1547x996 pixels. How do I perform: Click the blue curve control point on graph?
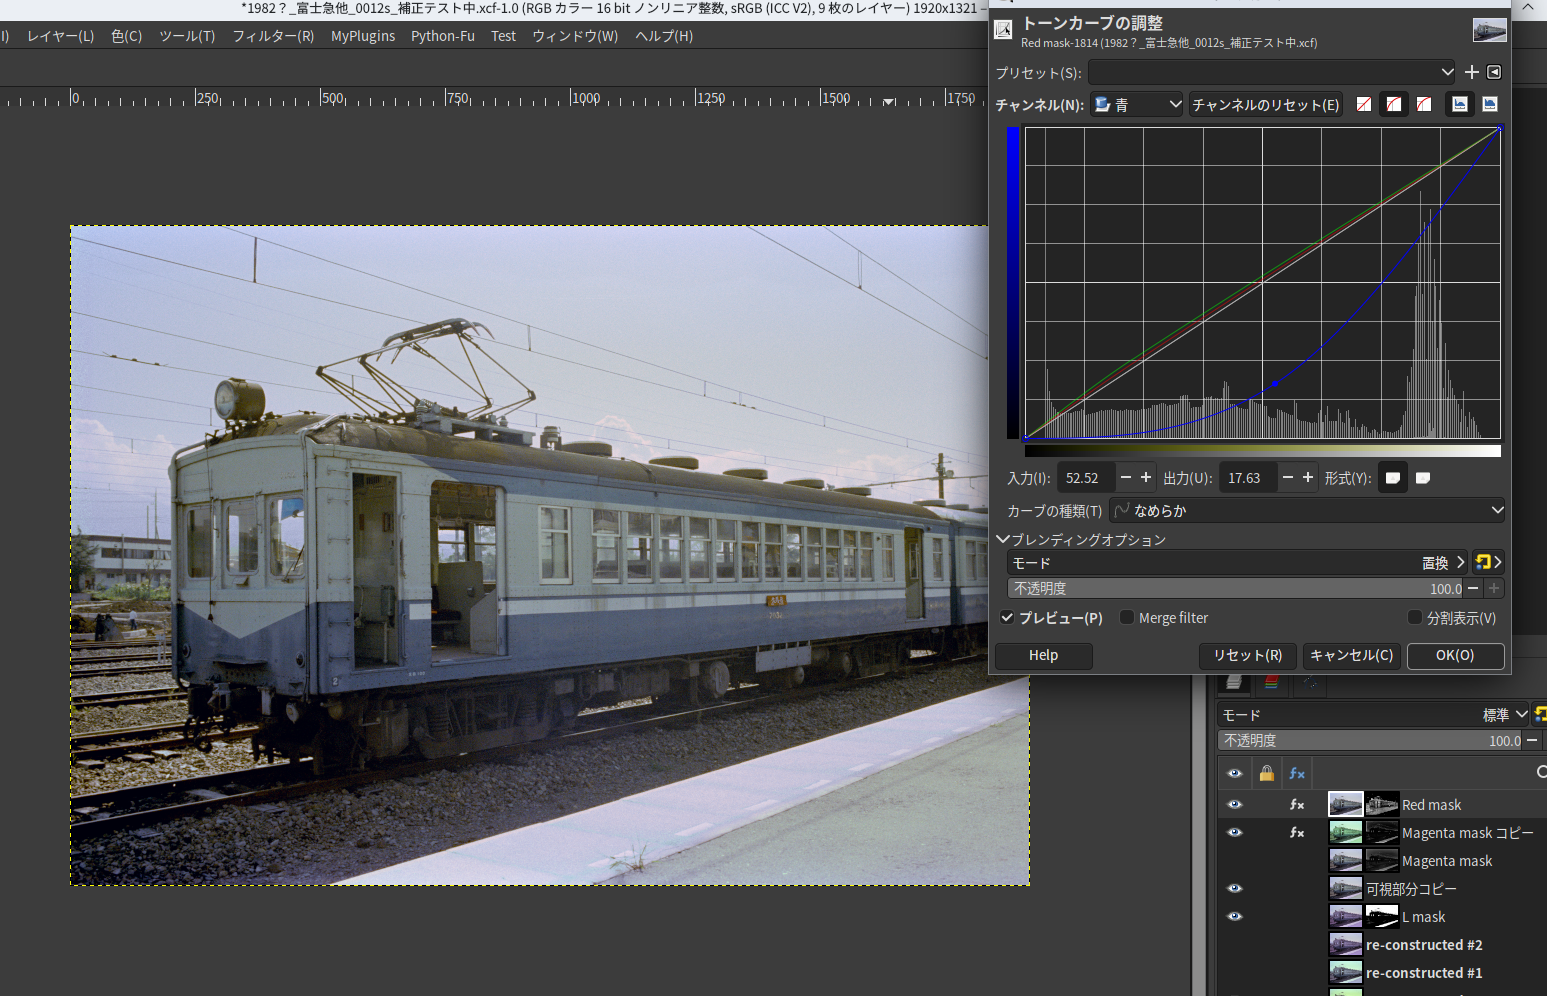click(x=1274, y=384)
